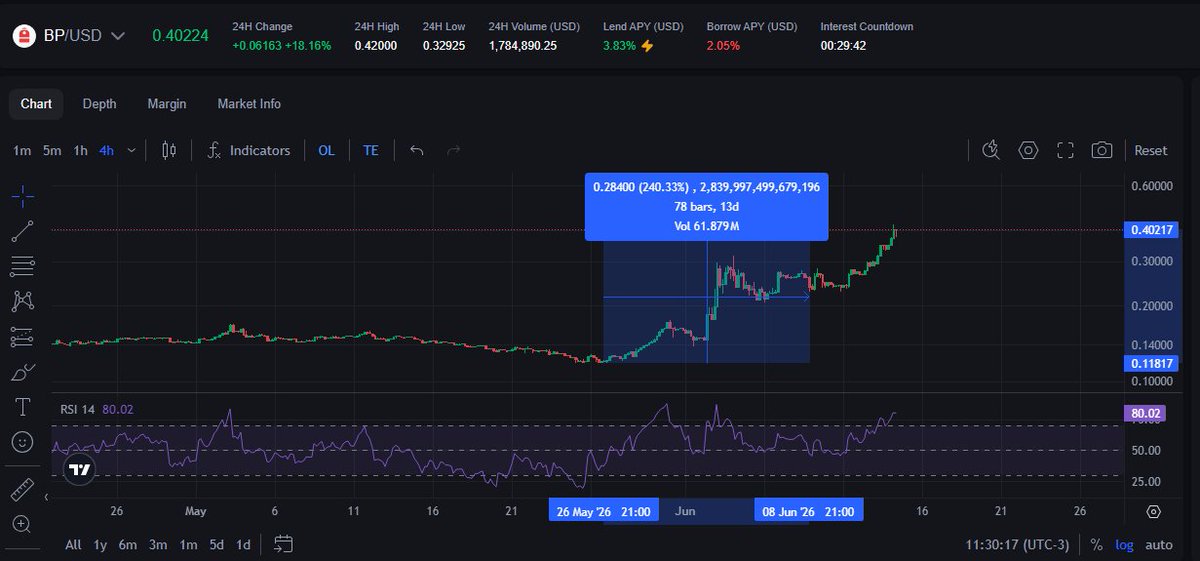Open candlestick chart style selector
The width and height of the screenshot is (1200, 561).
click(x=168, y=150)
